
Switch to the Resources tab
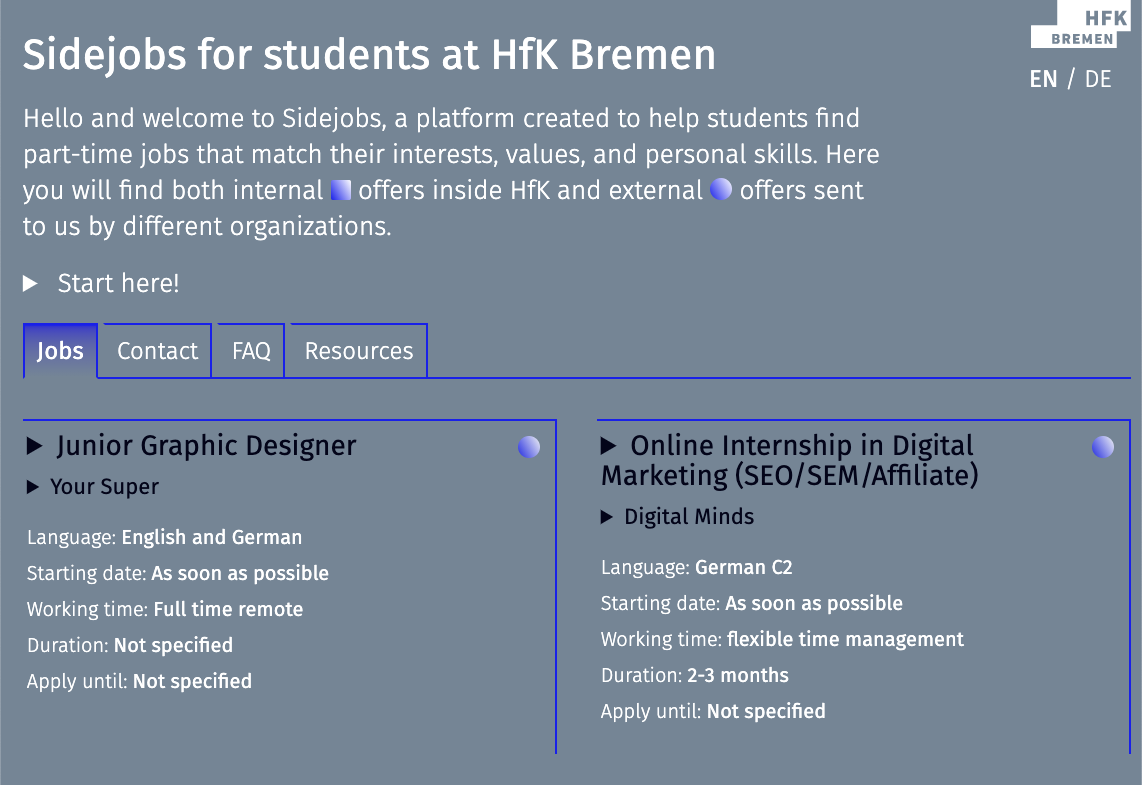[358, 351]
